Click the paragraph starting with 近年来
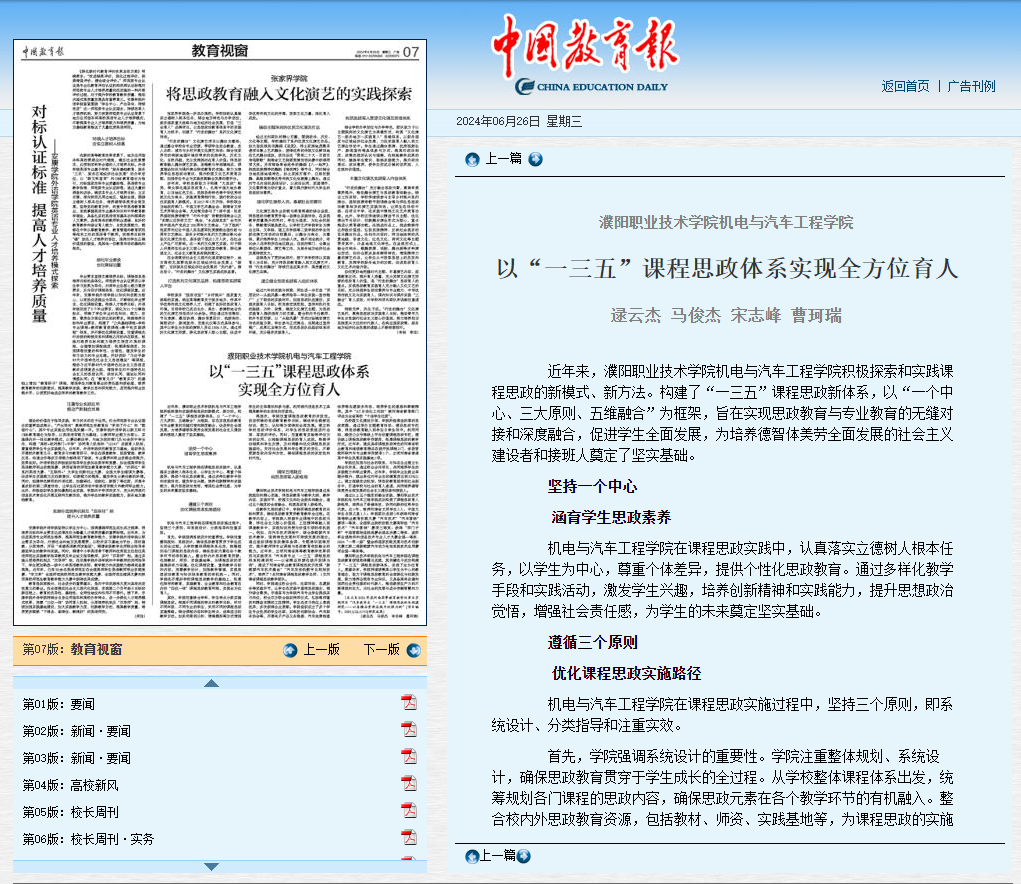This screenshot has height=884, width=1021. point(723,413)
